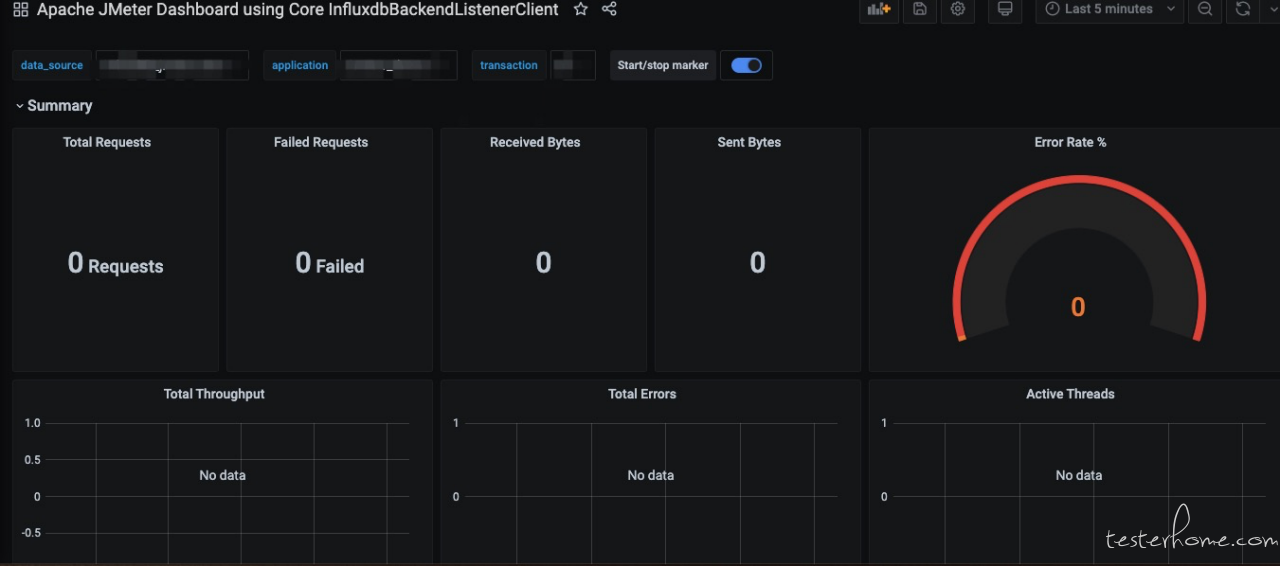The image size is (1280, 566).
Task: Toggle the Start/stop marker switch
Action: coord(746,65)
